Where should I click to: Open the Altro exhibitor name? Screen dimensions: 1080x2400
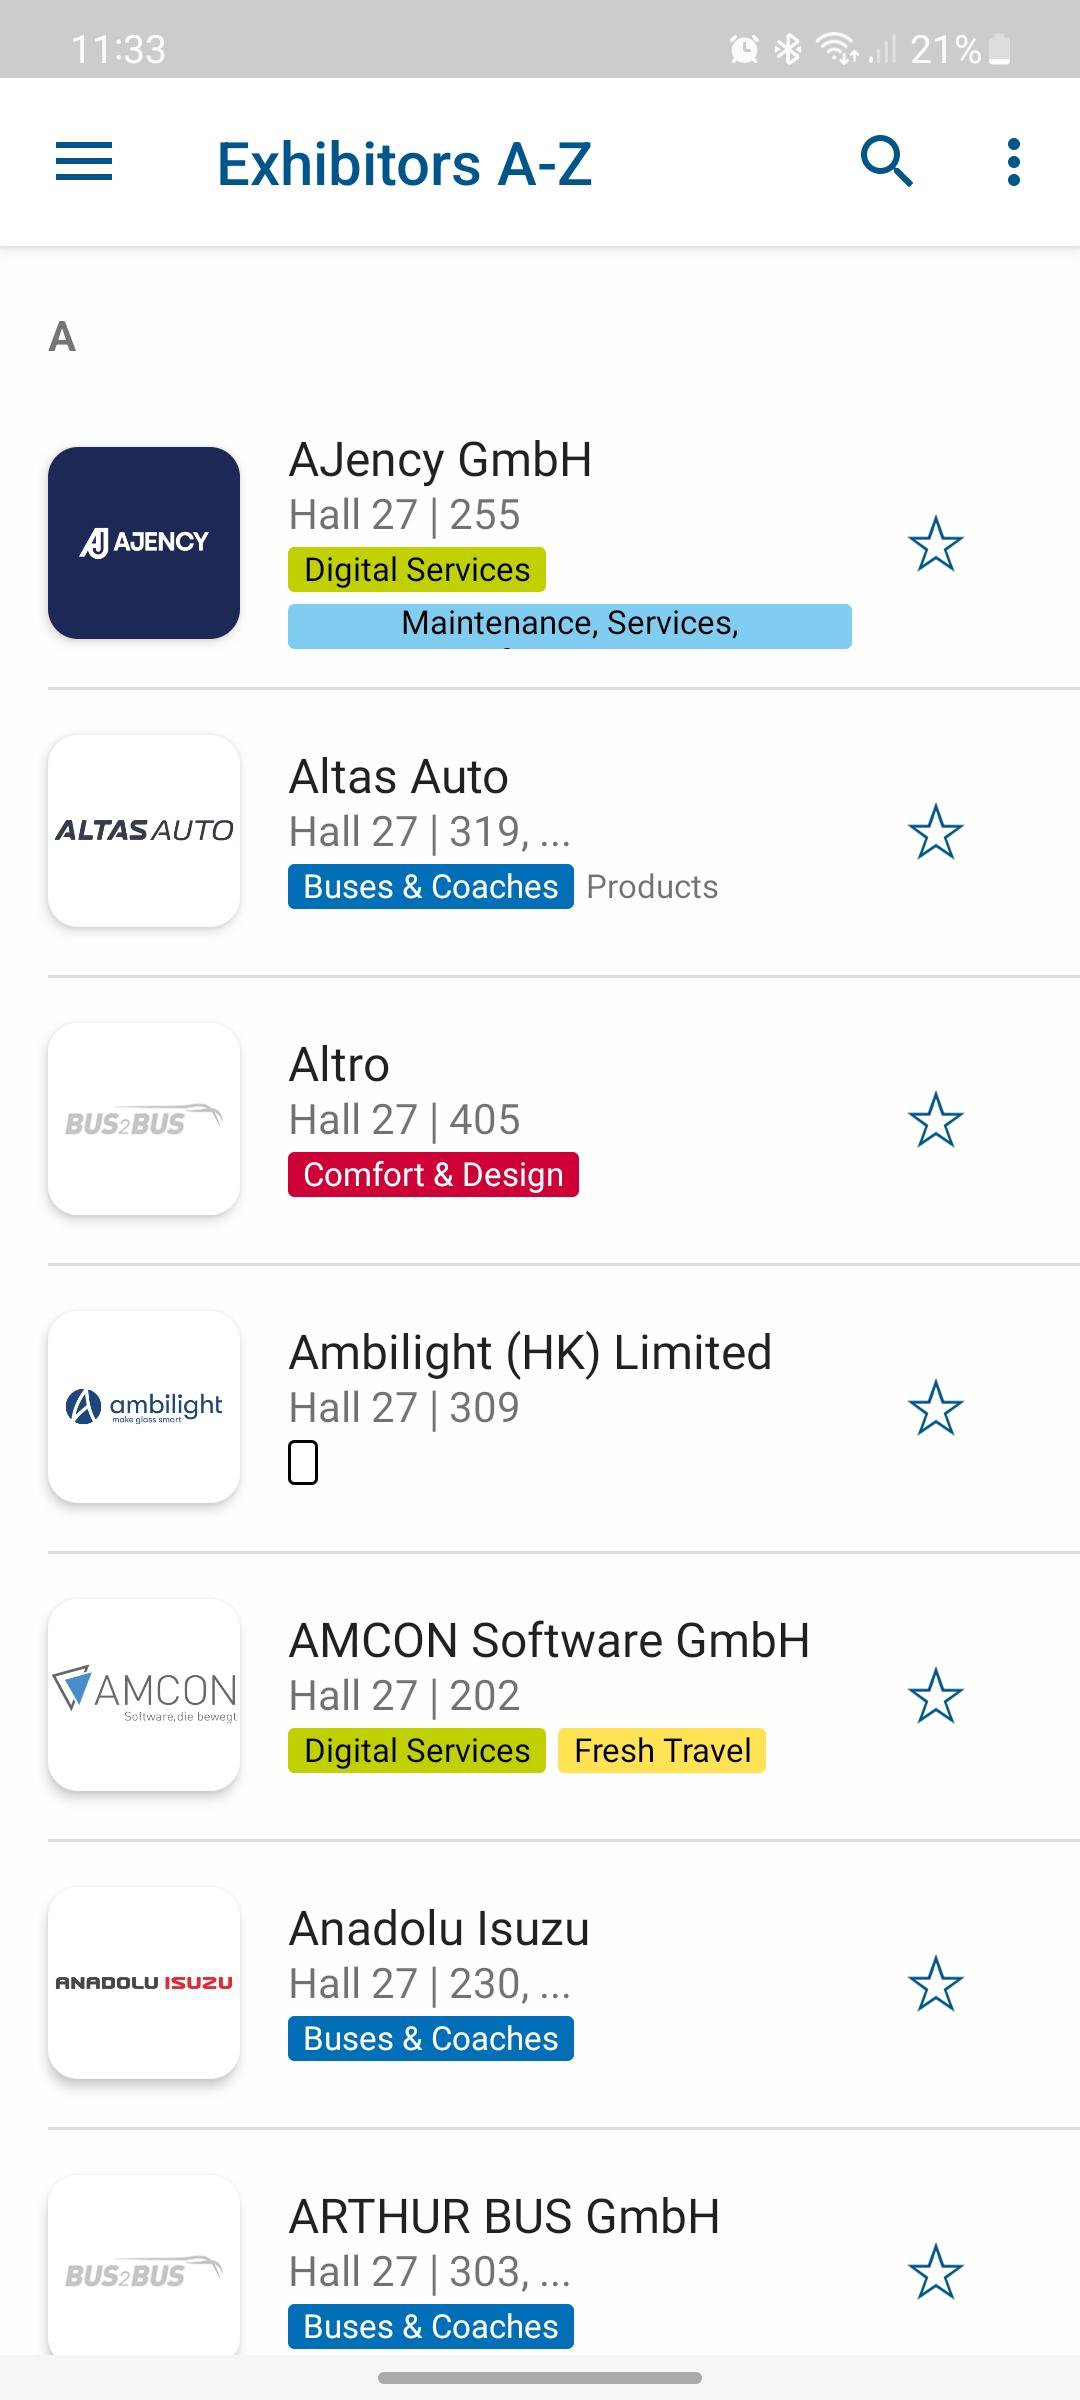pos(339,1065)
